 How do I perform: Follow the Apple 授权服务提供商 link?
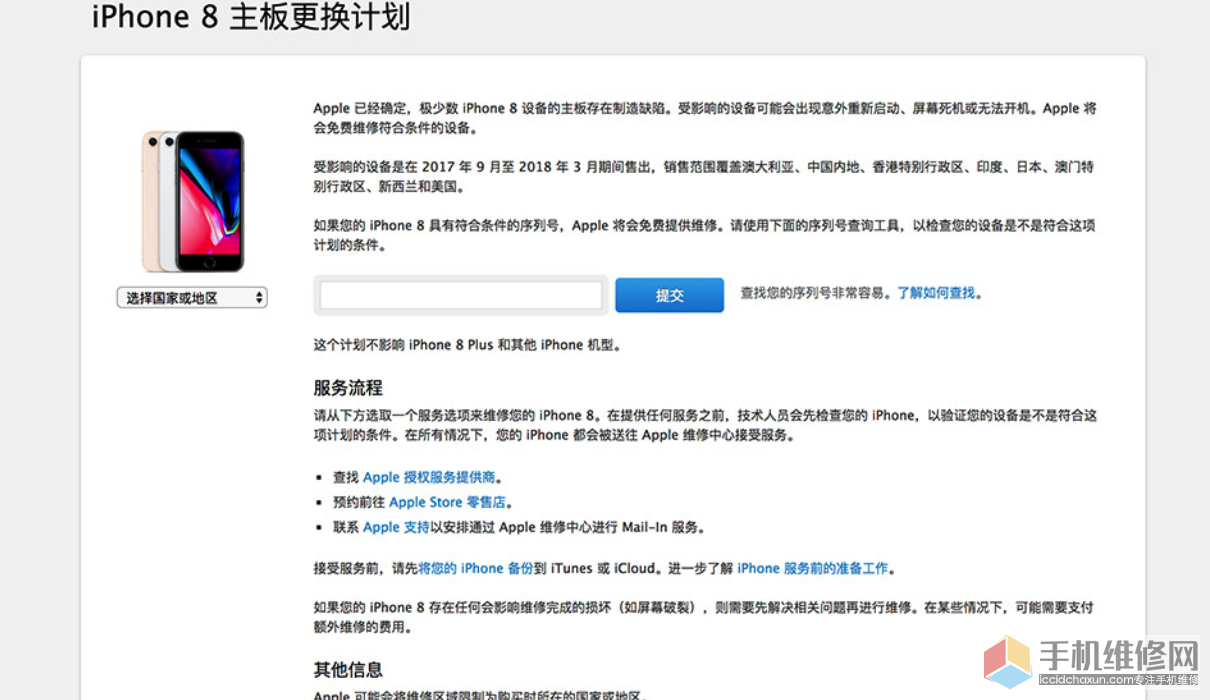coord(429,477)
